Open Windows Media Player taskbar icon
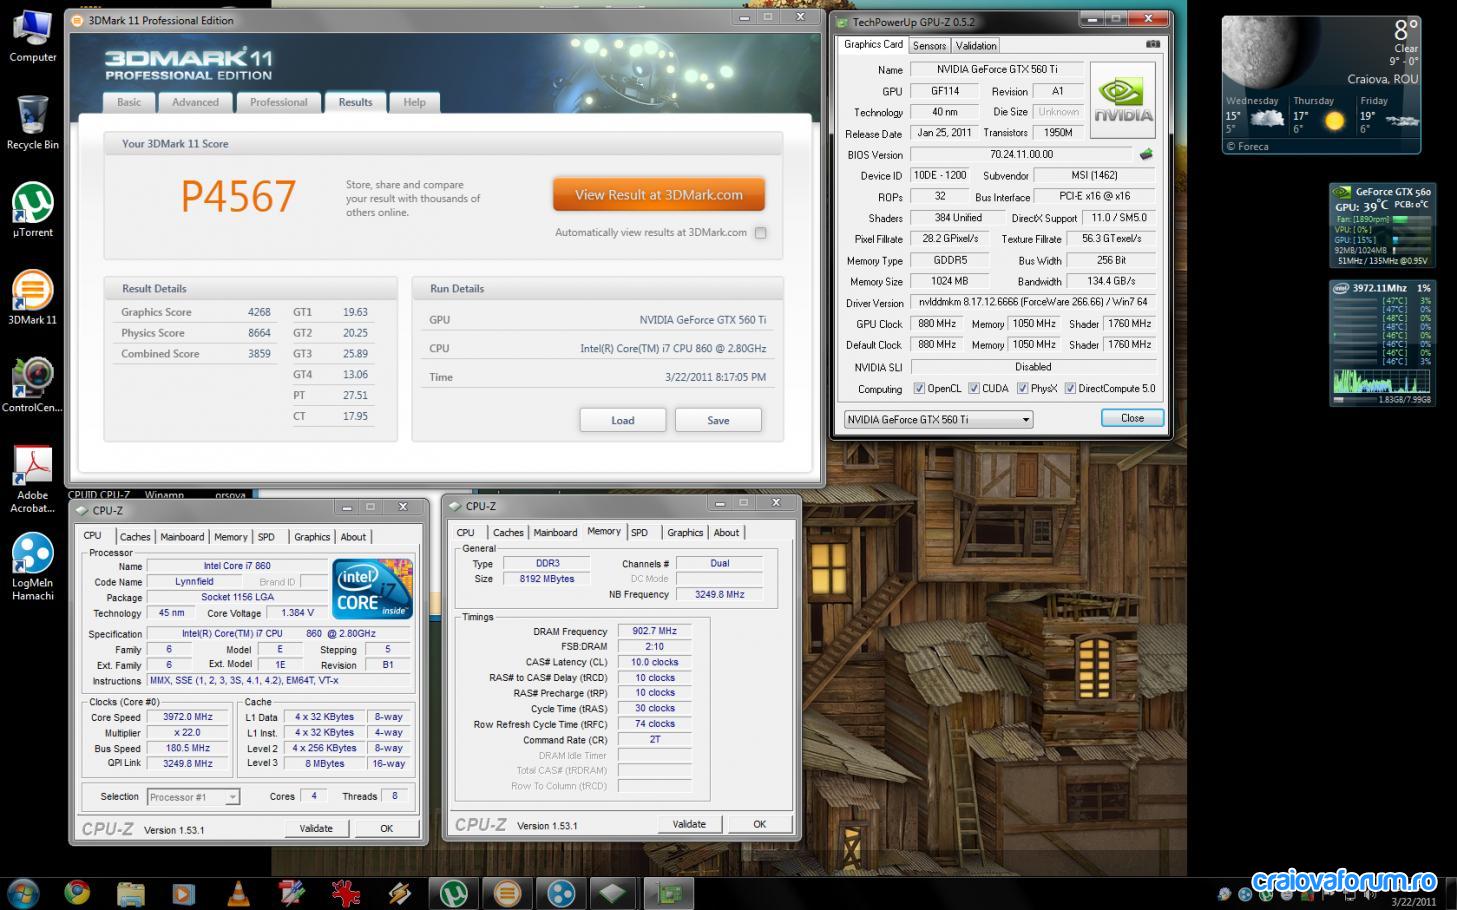This screenshot has height=910, width=1457. click(x=184, y=892)
